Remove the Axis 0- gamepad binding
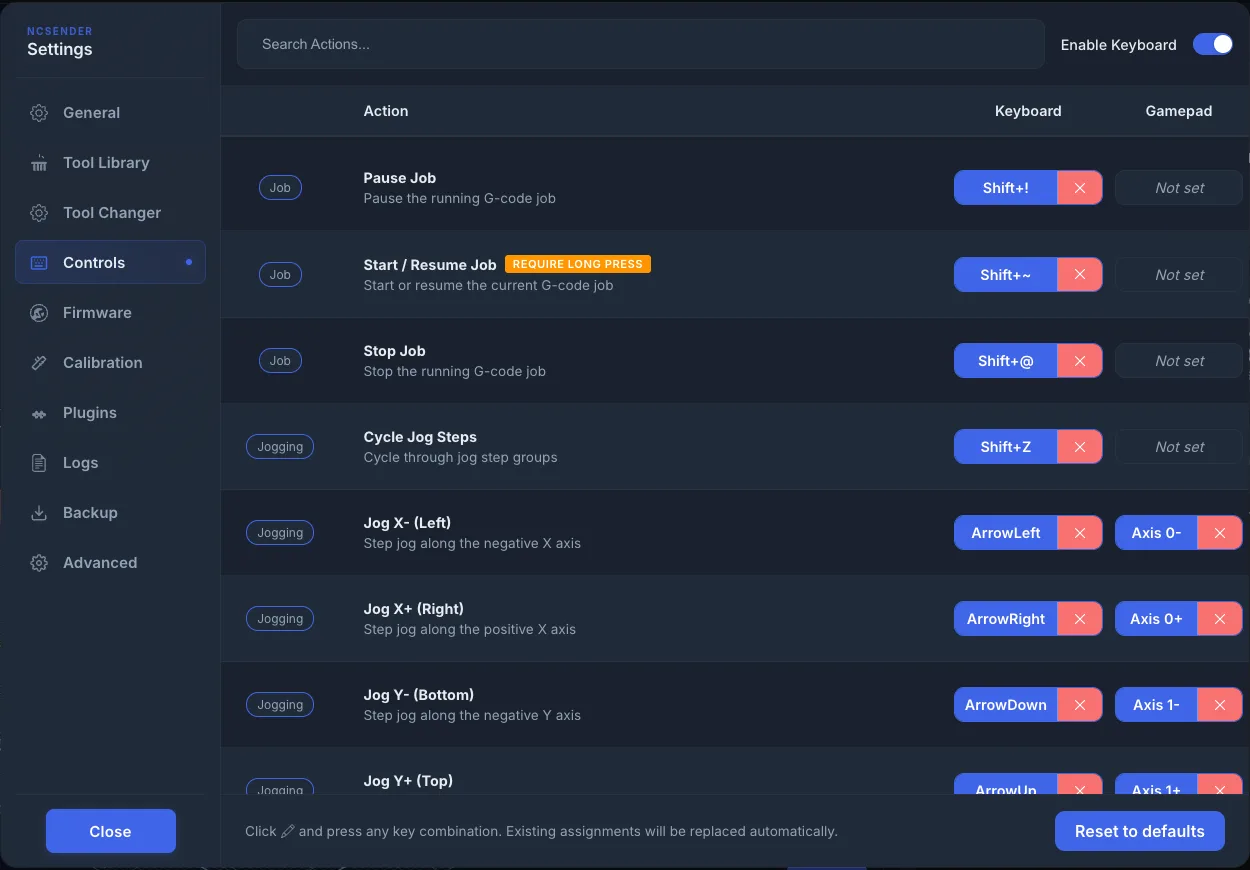 pos(1219,533)
